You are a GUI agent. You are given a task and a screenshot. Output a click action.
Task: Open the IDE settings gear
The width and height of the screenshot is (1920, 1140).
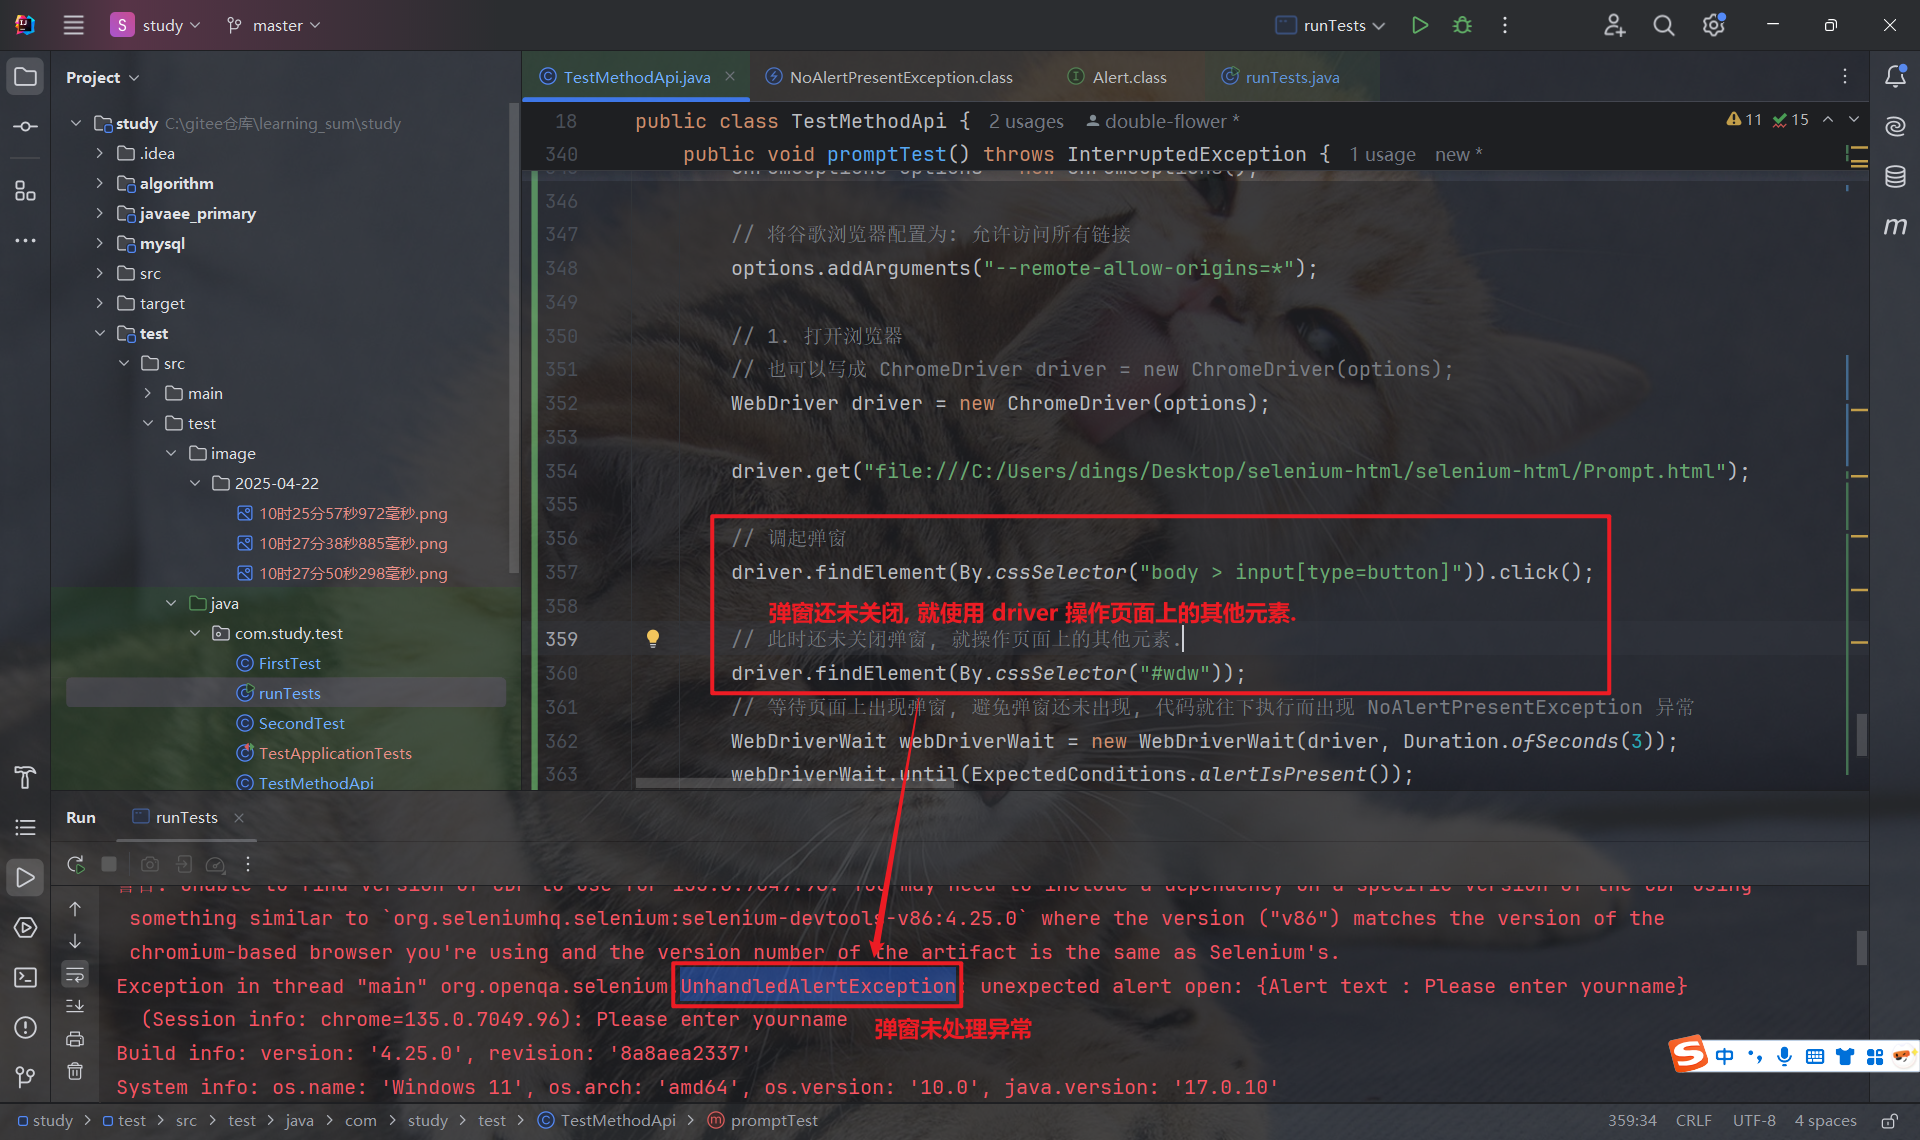click(x=1713, y=25)
